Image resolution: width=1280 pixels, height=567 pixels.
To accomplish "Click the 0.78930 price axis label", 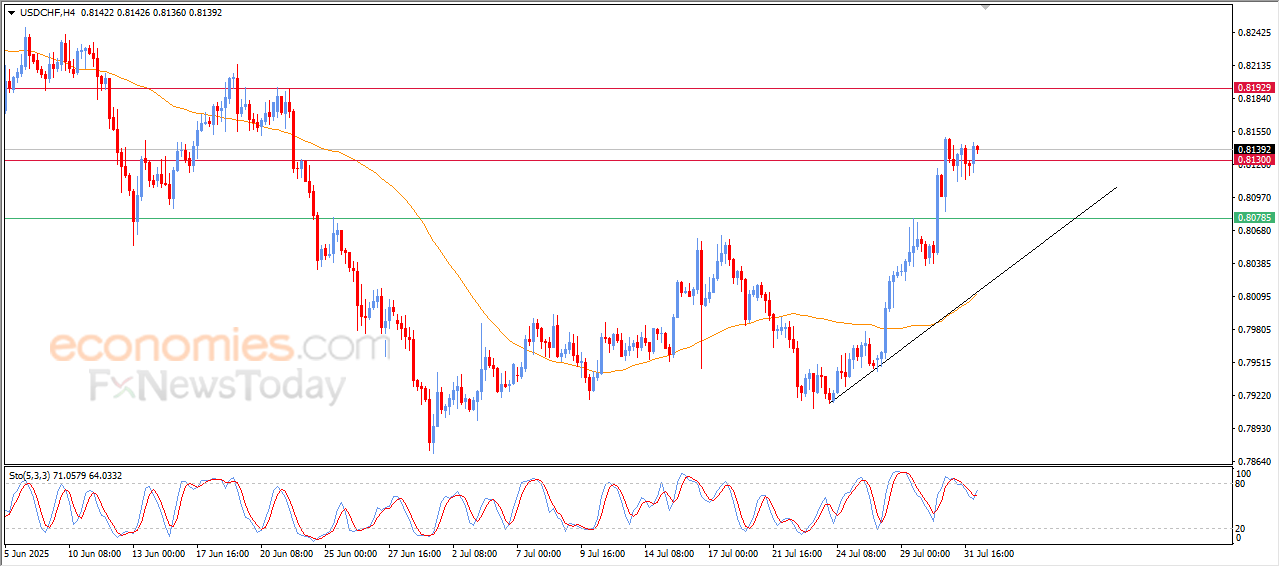I will tap(1254, 429).
